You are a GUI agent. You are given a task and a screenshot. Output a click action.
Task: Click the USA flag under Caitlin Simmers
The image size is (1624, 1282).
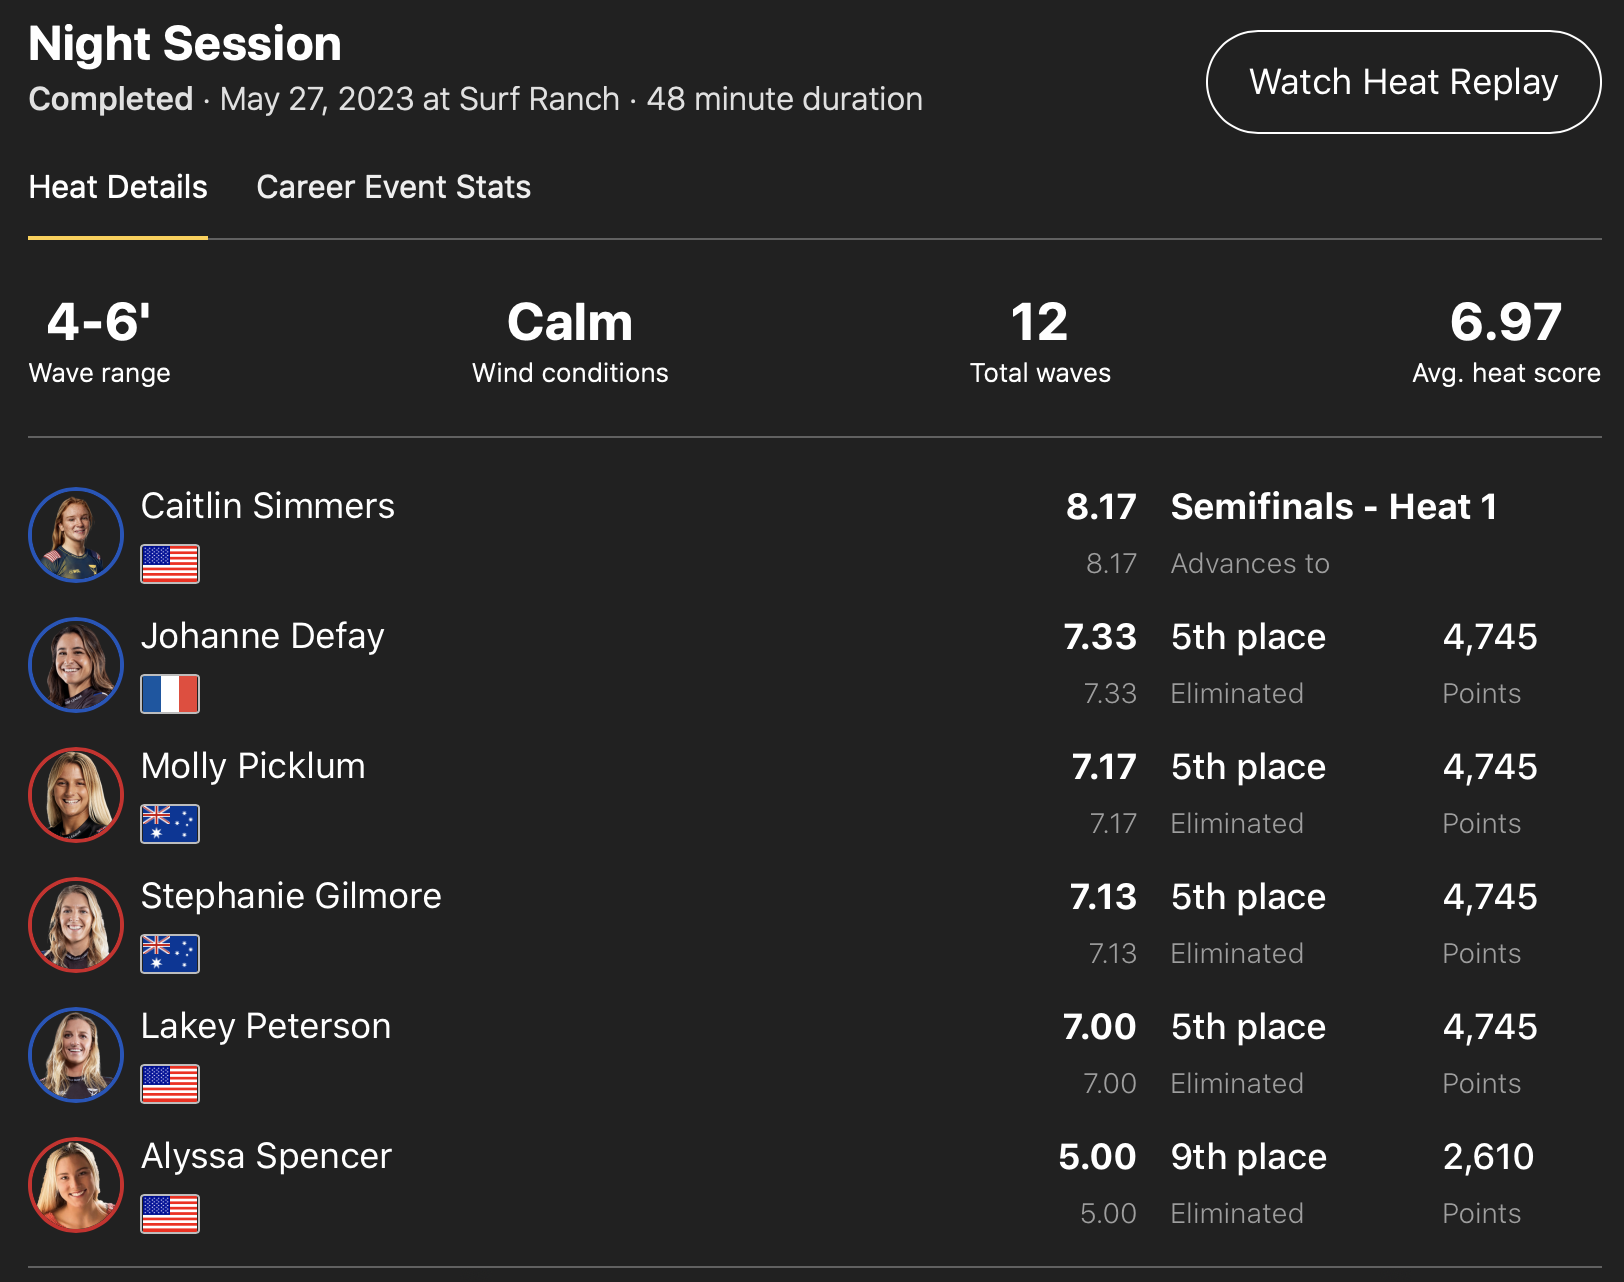tap(170, 564)
